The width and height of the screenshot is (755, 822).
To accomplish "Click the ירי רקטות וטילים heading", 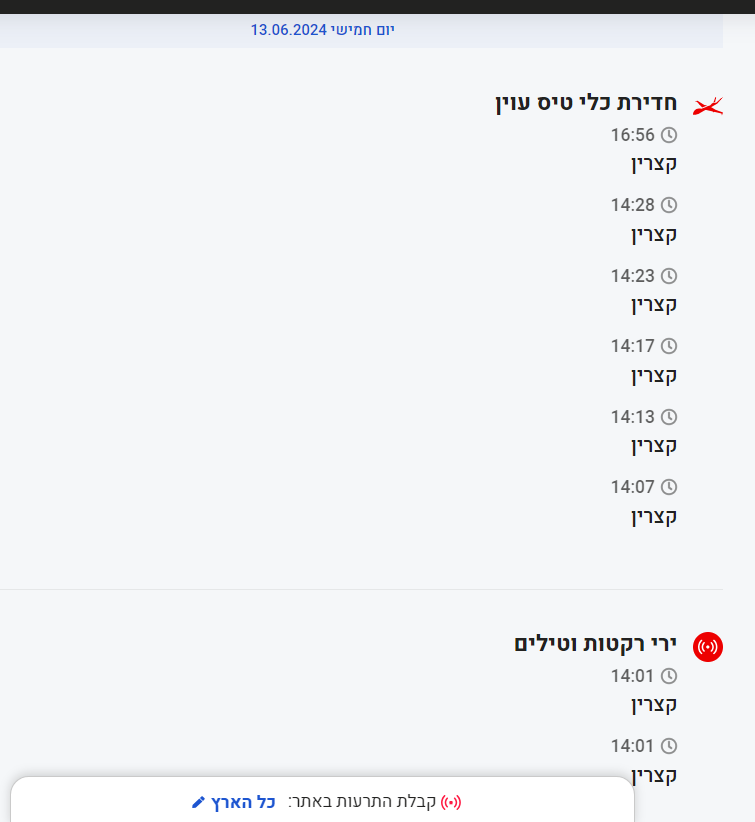I will coord(596,643).
